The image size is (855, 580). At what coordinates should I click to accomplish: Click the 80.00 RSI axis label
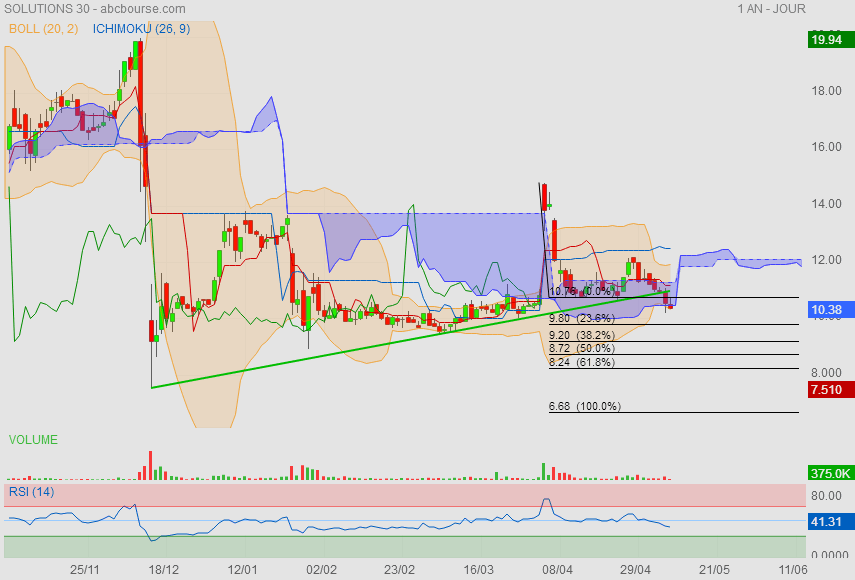click(x=826, y=496)
